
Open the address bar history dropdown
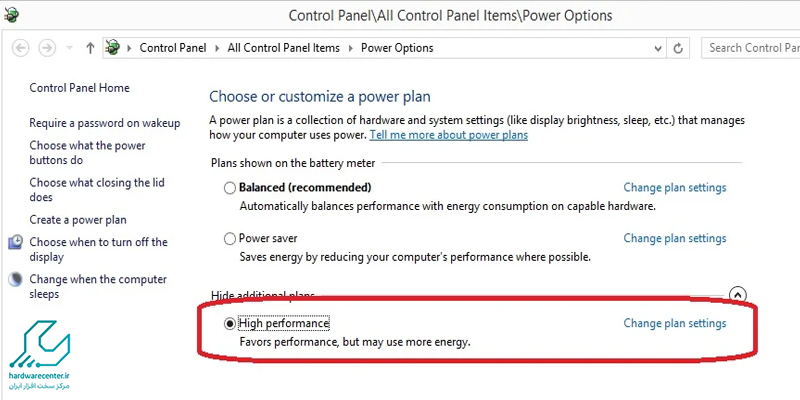coord(655,48)
